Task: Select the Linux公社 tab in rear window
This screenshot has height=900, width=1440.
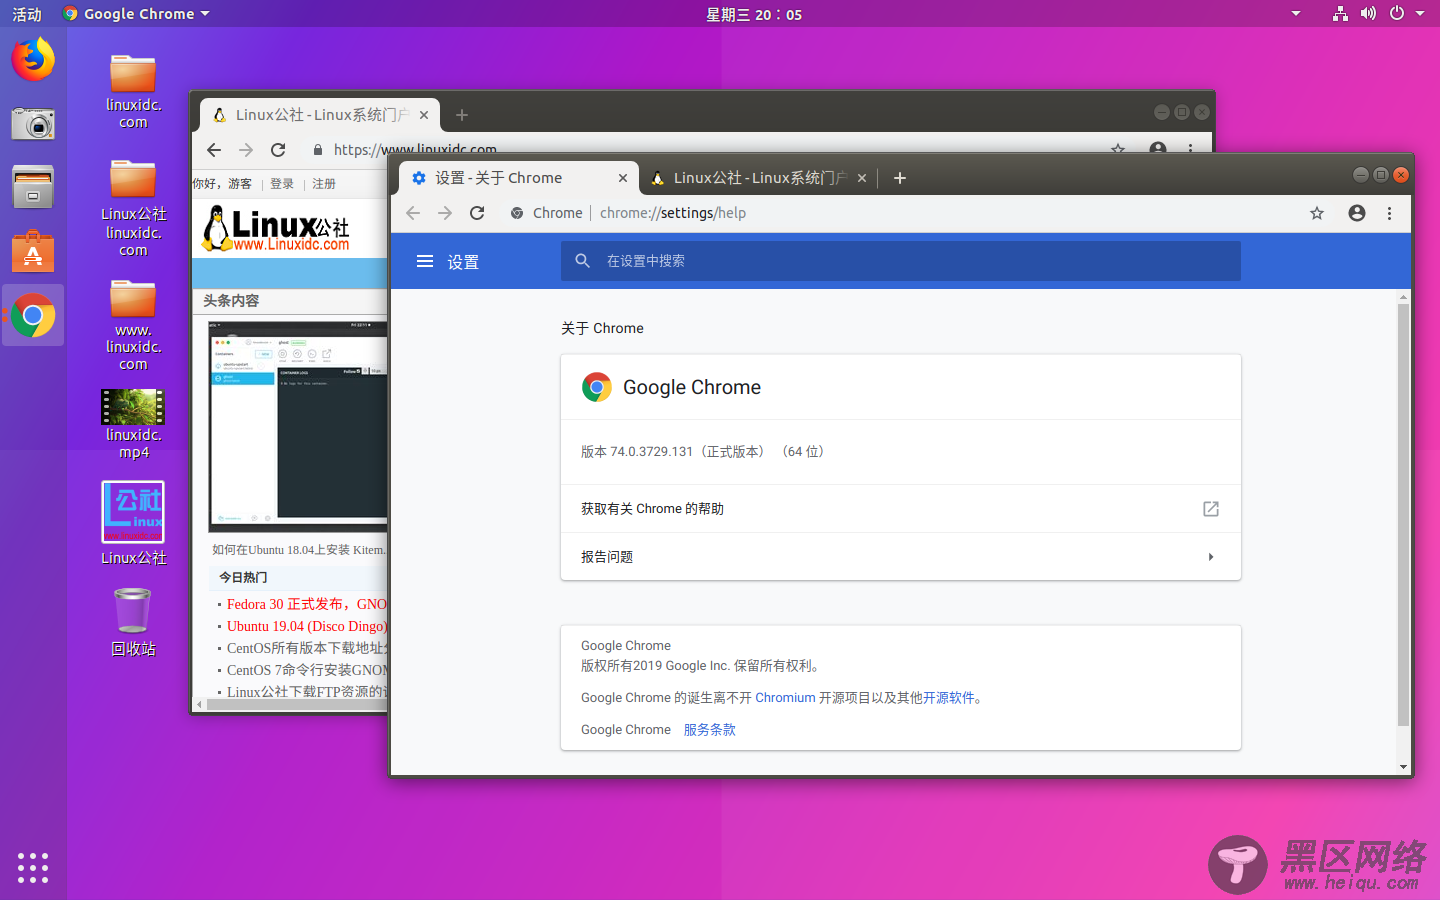Action: click(x=318, y=115)
